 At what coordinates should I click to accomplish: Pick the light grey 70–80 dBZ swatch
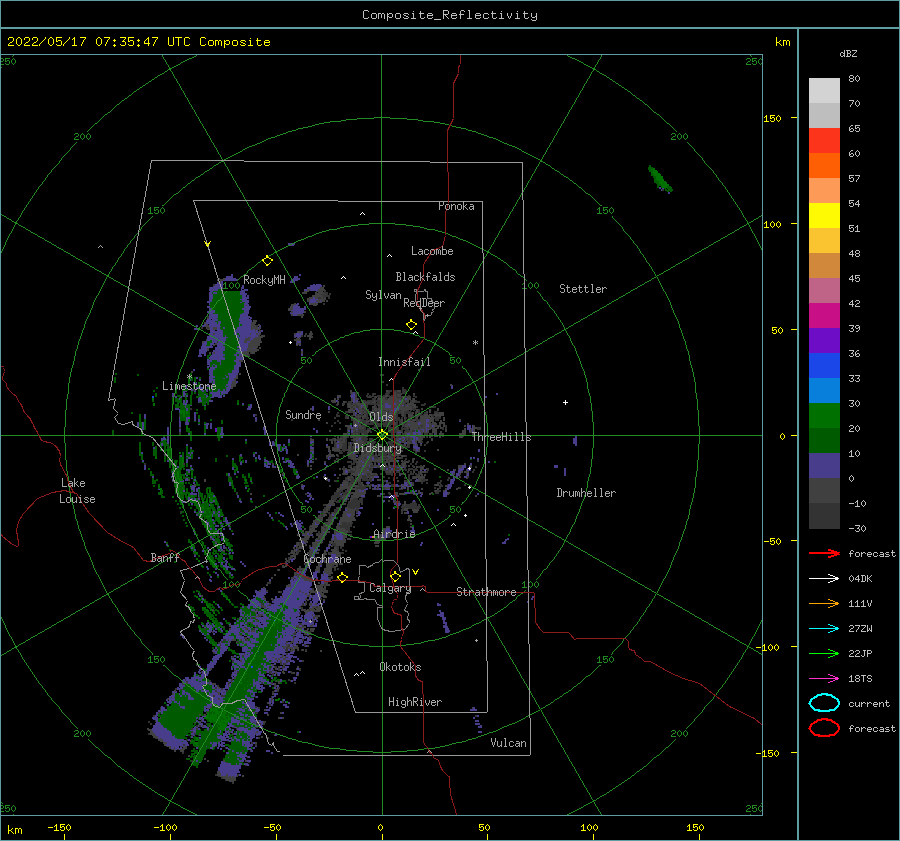click(x=824, y=90)
